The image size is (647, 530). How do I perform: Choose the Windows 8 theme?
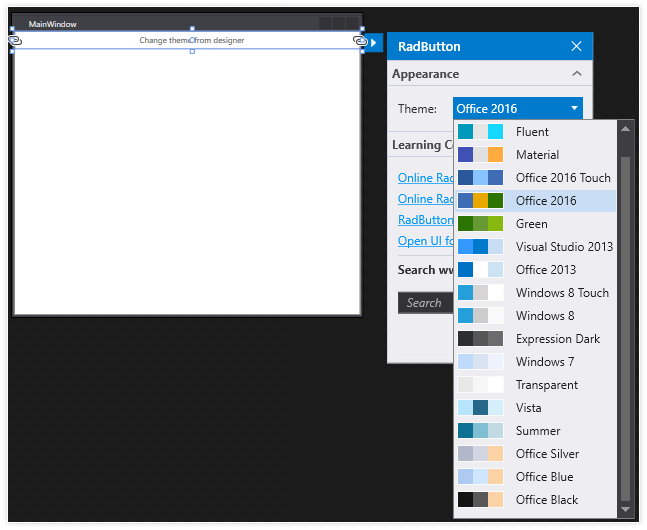(536, 316)
